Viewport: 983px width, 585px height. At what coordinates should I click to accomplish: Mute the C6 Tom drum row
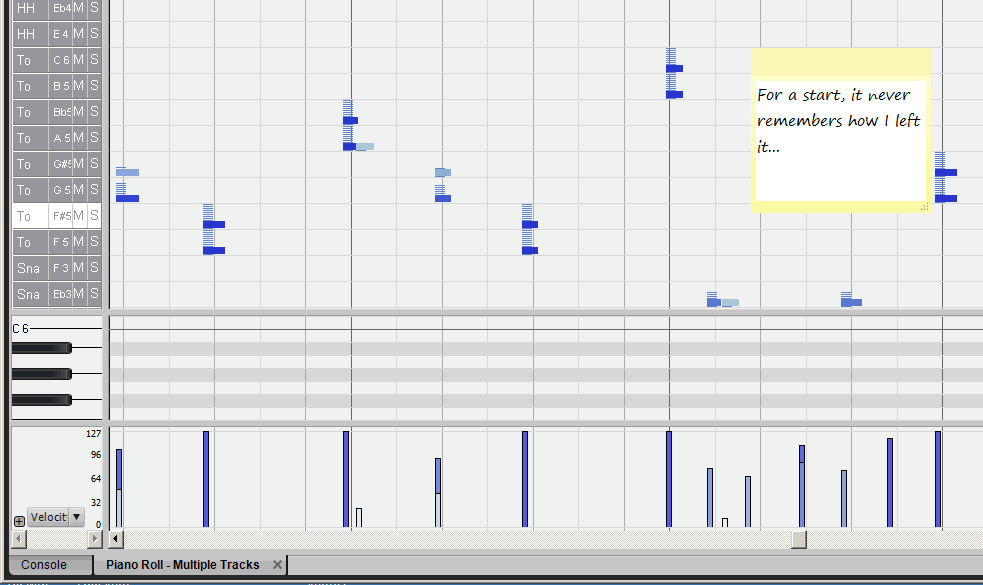79,60
